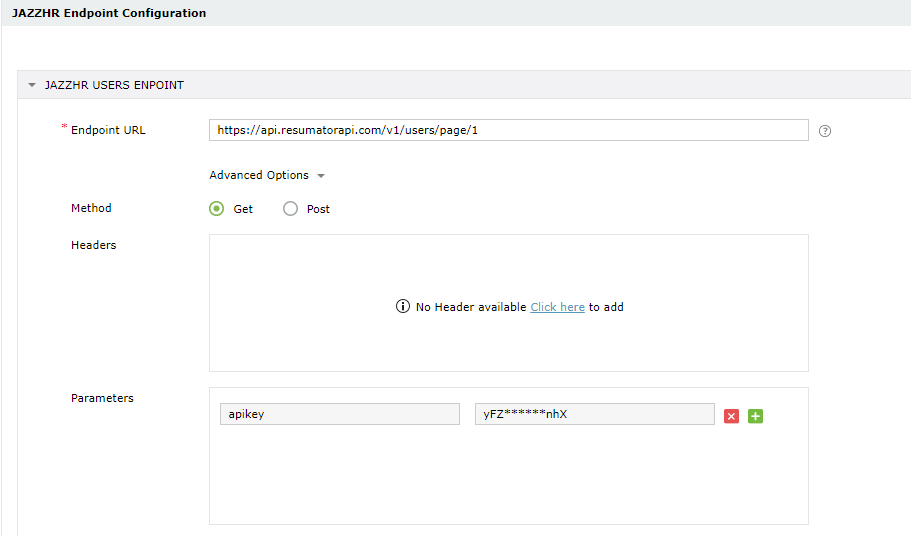Click the masked apikey value field
Screen dimensions: 911x536
(594, 414)
